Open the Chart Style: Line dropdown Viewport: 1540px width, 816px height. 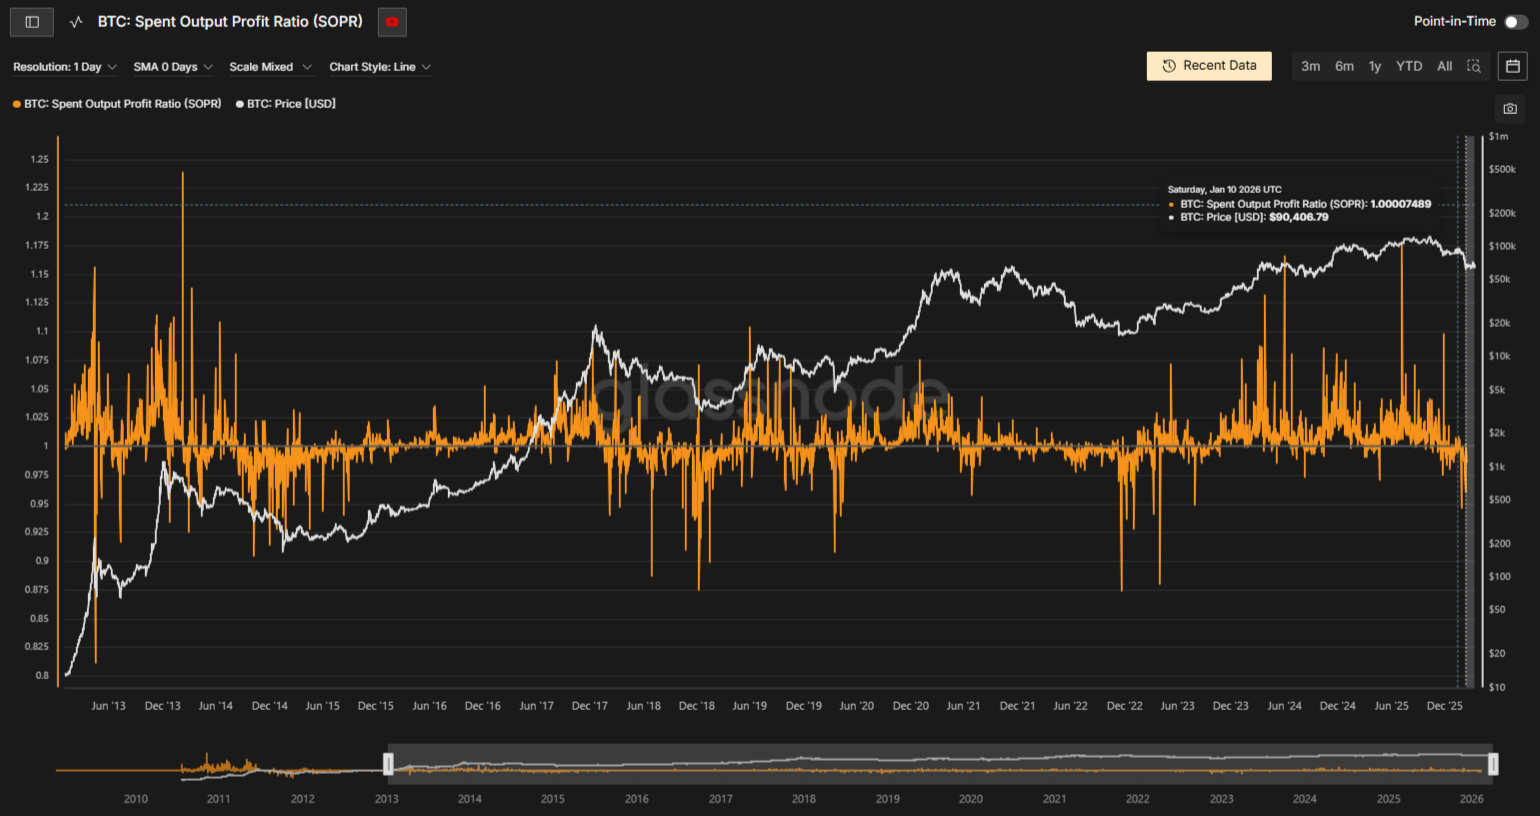pyautogui.click(x=380, y=67)
